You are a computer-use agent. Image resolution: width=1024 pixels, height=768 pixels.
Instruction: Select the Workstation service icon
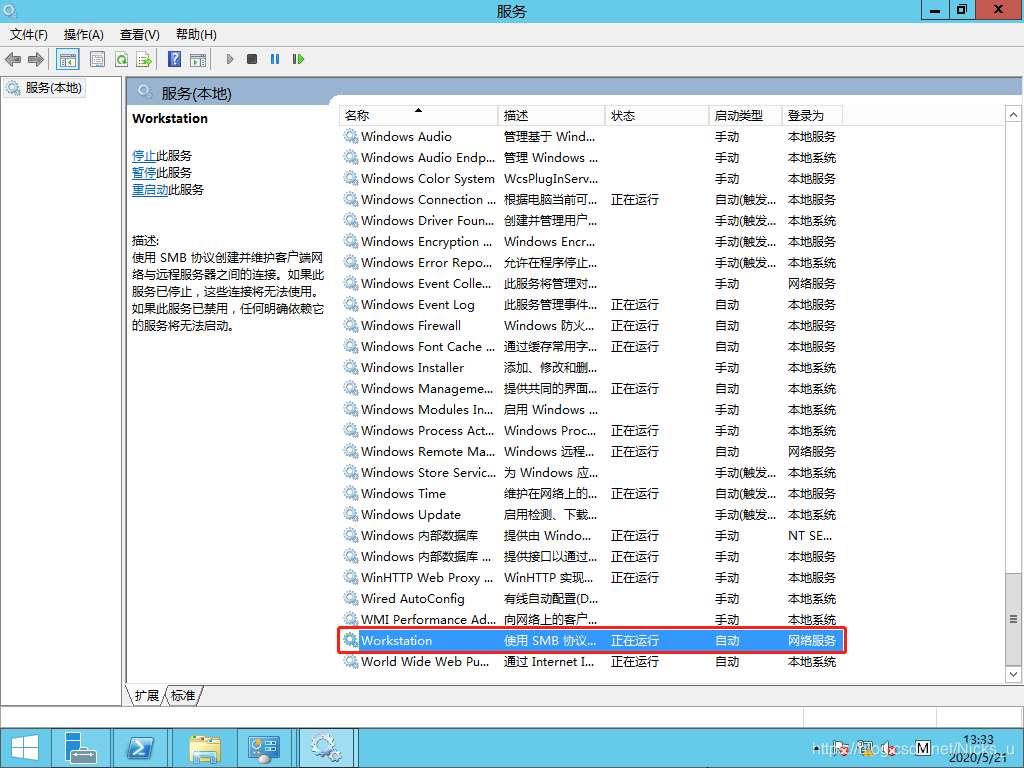click(351, 640)
